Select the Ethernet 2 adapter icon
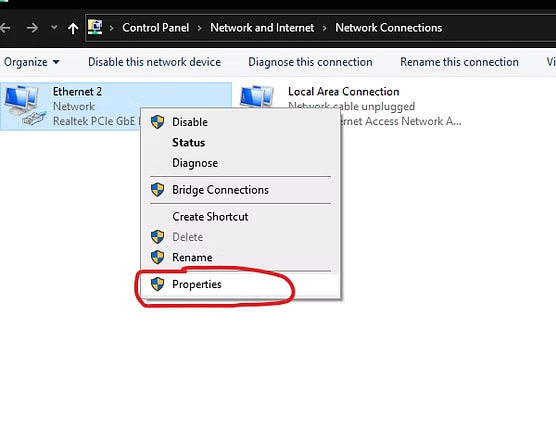Screen dimensions: 556x441 tap(25, 105)
